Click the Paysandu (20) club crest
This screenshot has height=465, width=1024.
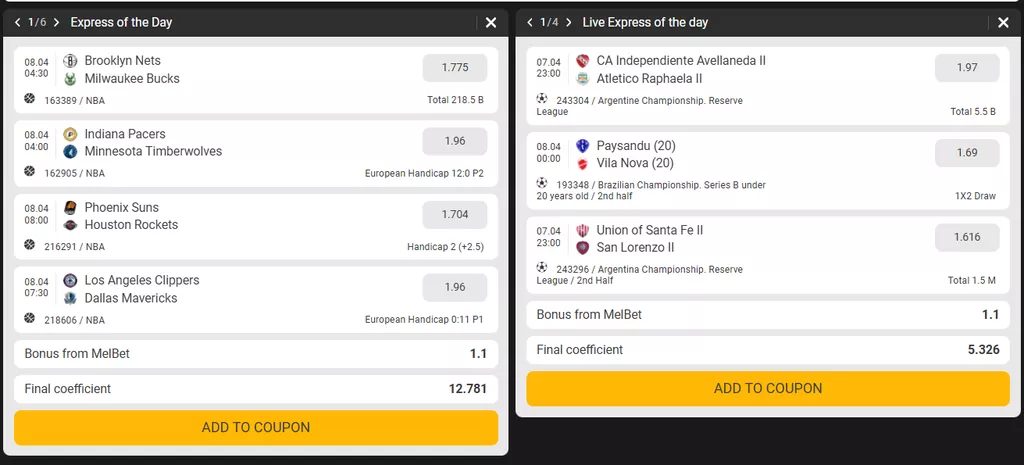[583, 146]
